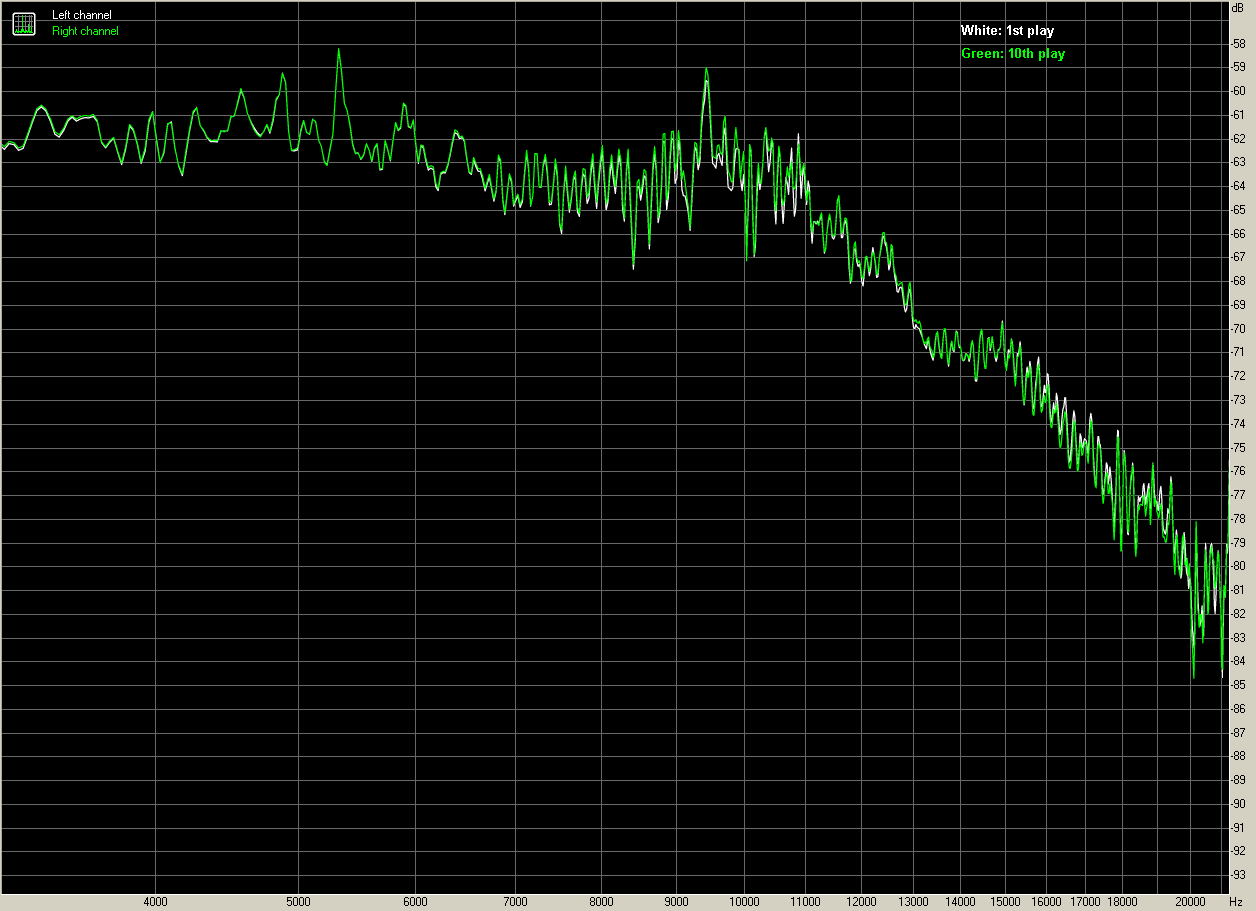Click the -68 dB scale label
Image resolution: width=1256 pixels, height=911 pixels.
[x=1238, y=281]
